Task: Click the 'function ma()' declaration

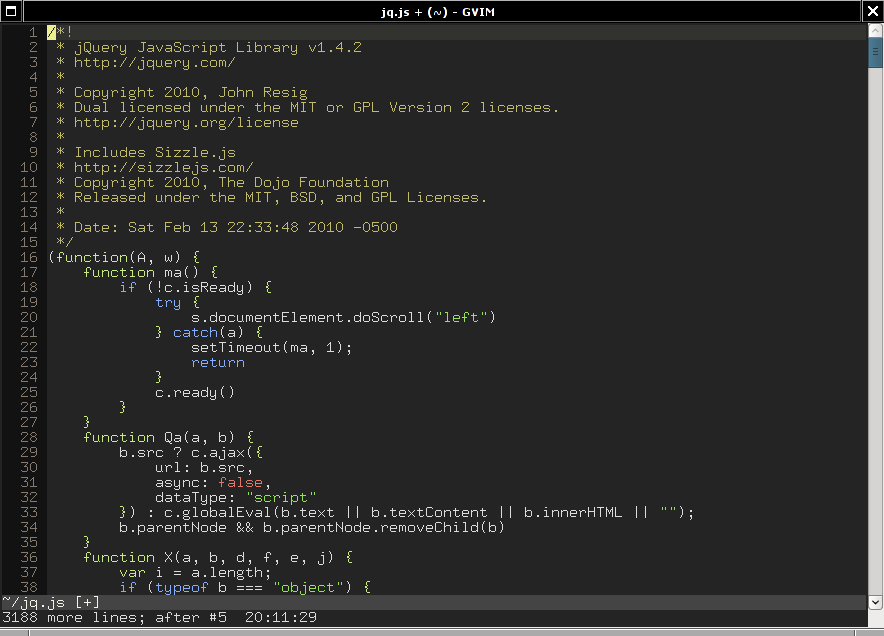Action: [x=141, y=272]
